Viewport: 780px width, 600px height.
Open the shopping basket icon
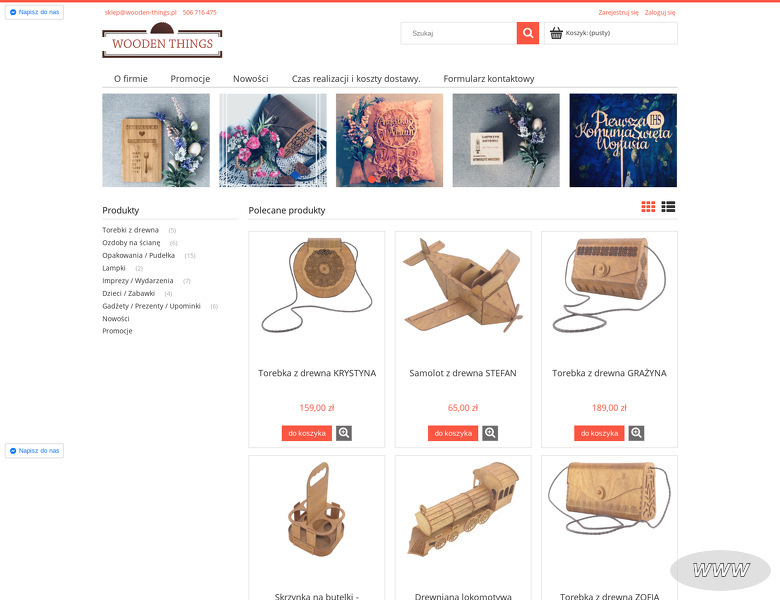pos(556,33)
